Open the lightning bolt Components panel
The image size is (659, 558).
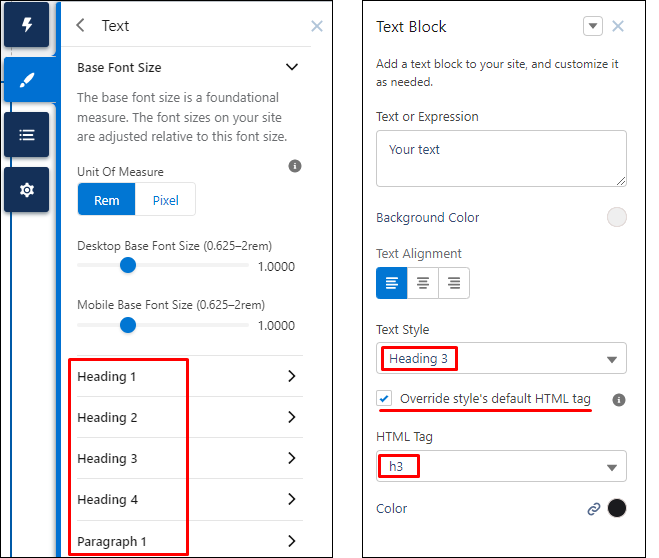pos(26,25)
